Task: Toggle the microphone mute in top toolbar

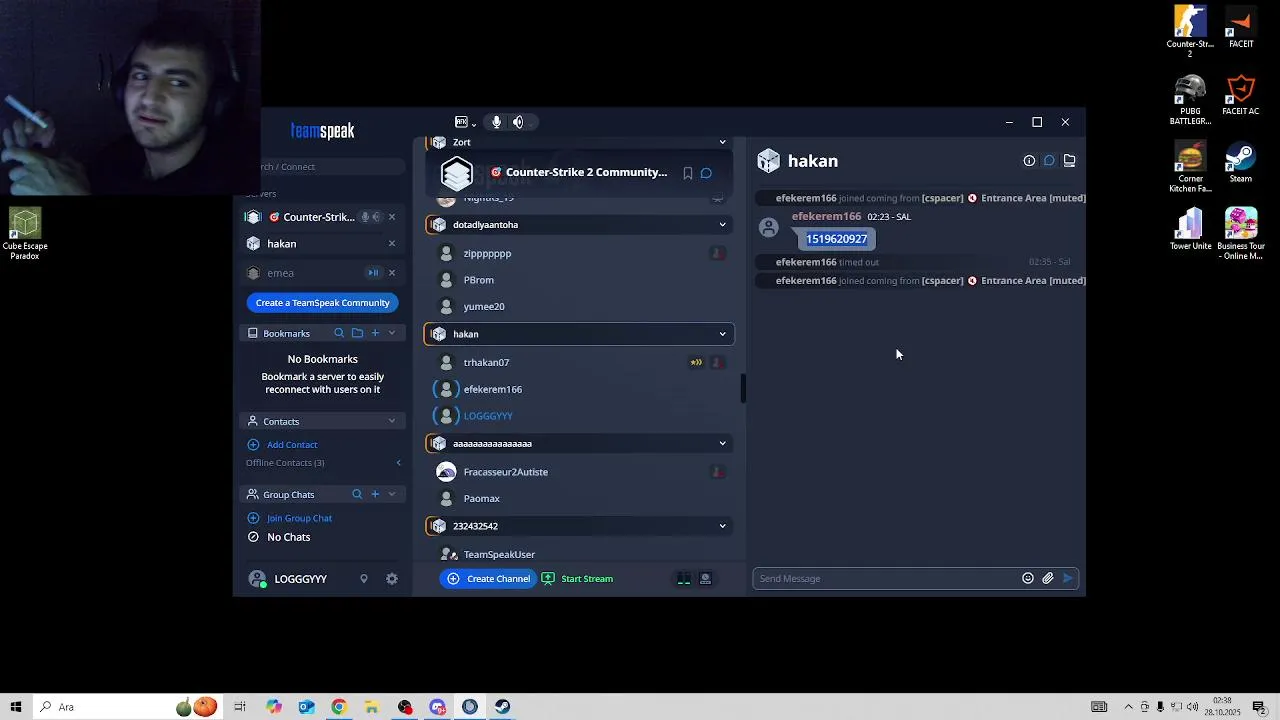Action: tap(496, 122)
